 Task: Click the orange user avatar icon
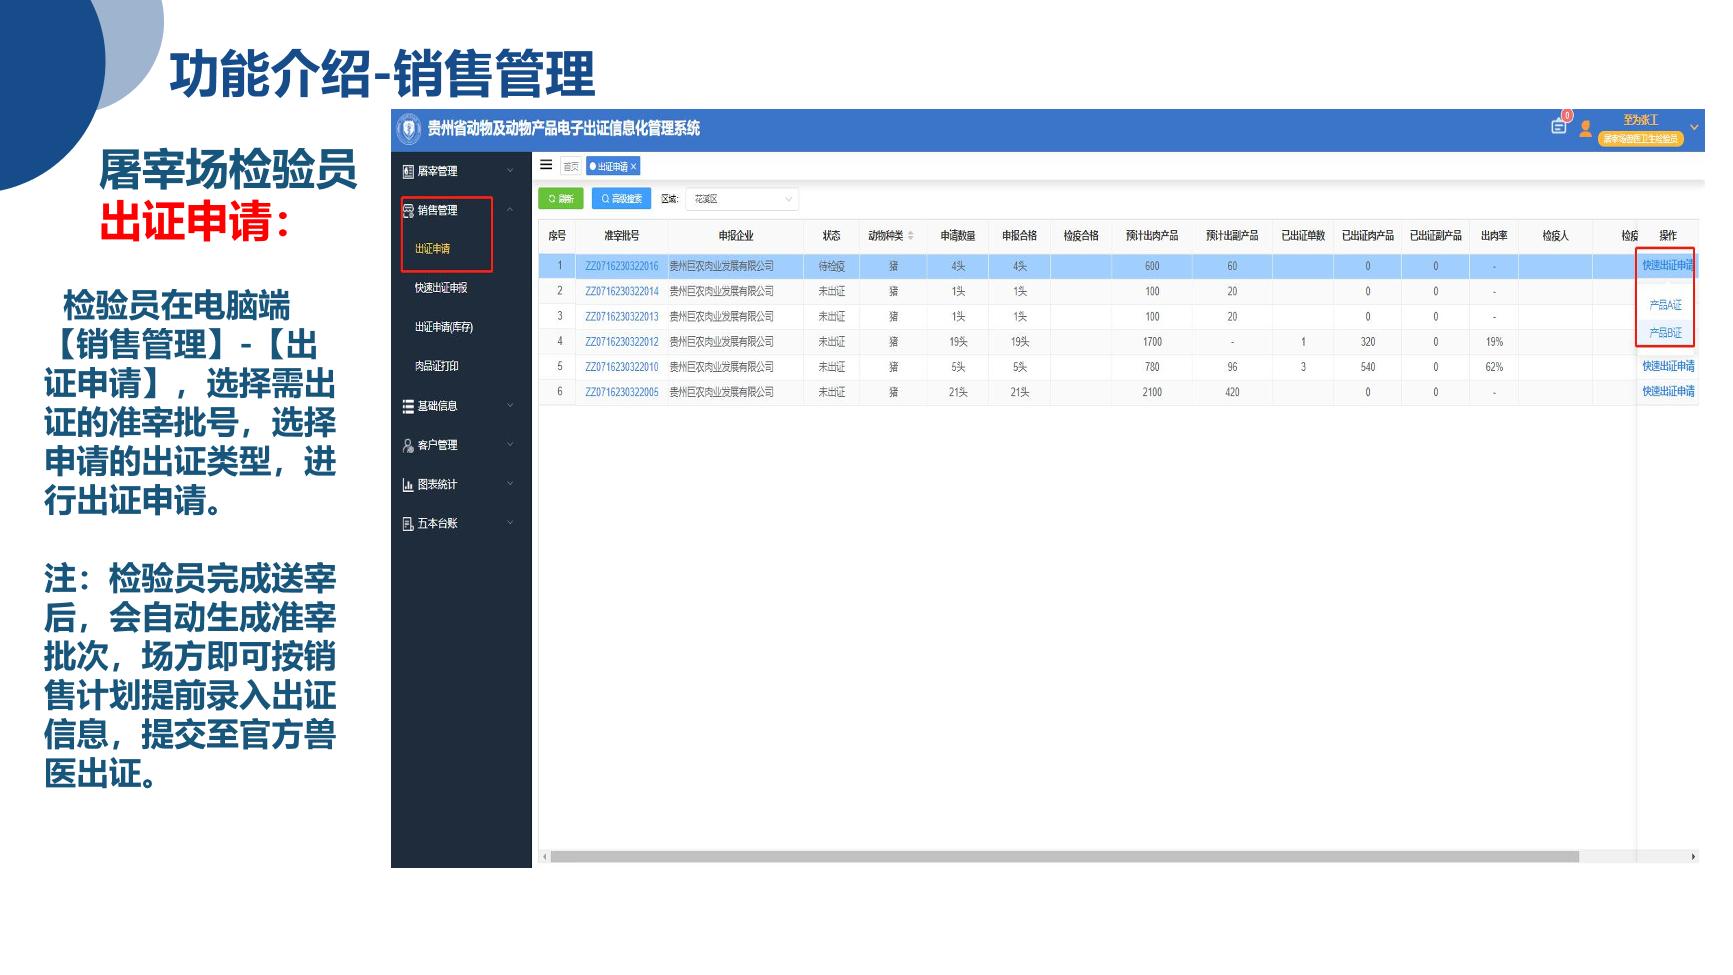[1585, 129]
